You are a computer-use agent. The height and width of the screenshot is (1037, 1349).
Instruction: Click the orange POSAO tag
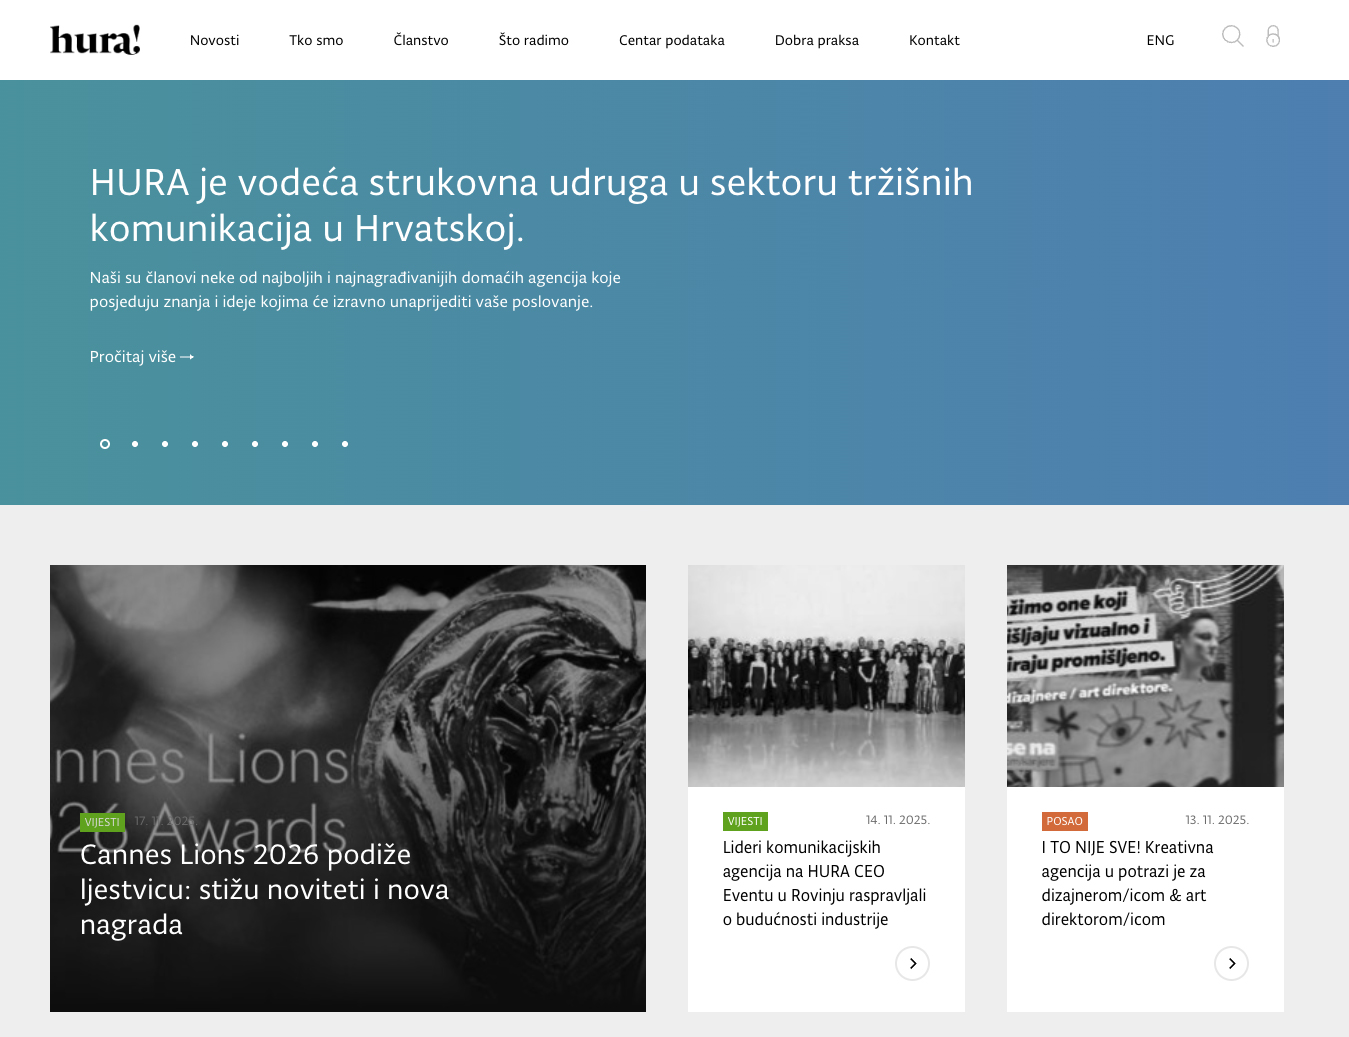(1064, 820)
